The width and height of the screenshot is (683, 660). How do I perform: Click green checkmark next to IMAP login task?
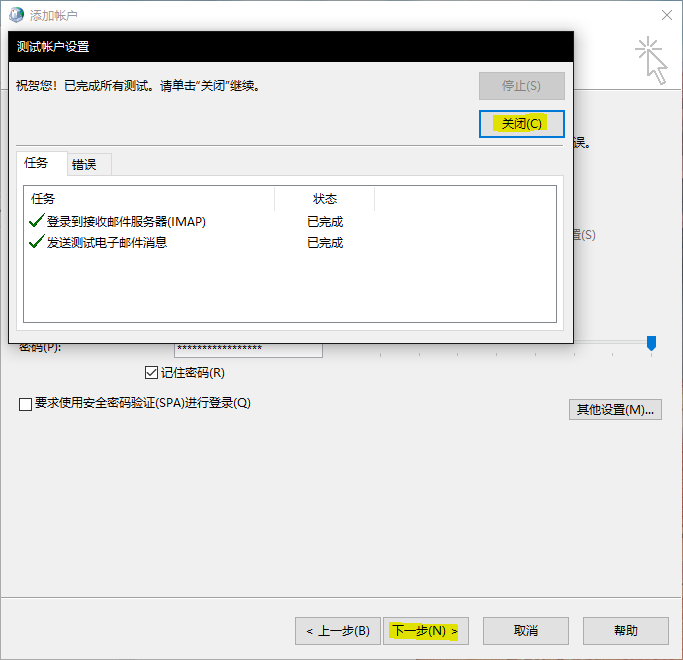(x=36, y=221)
